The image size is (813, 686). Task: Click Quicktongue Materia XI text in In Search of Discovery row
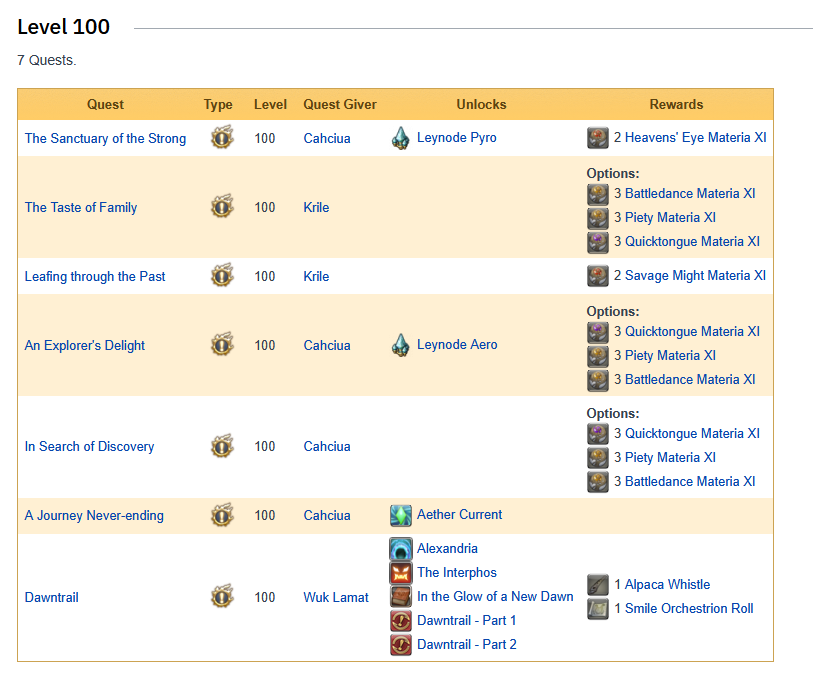pos(692,433)
